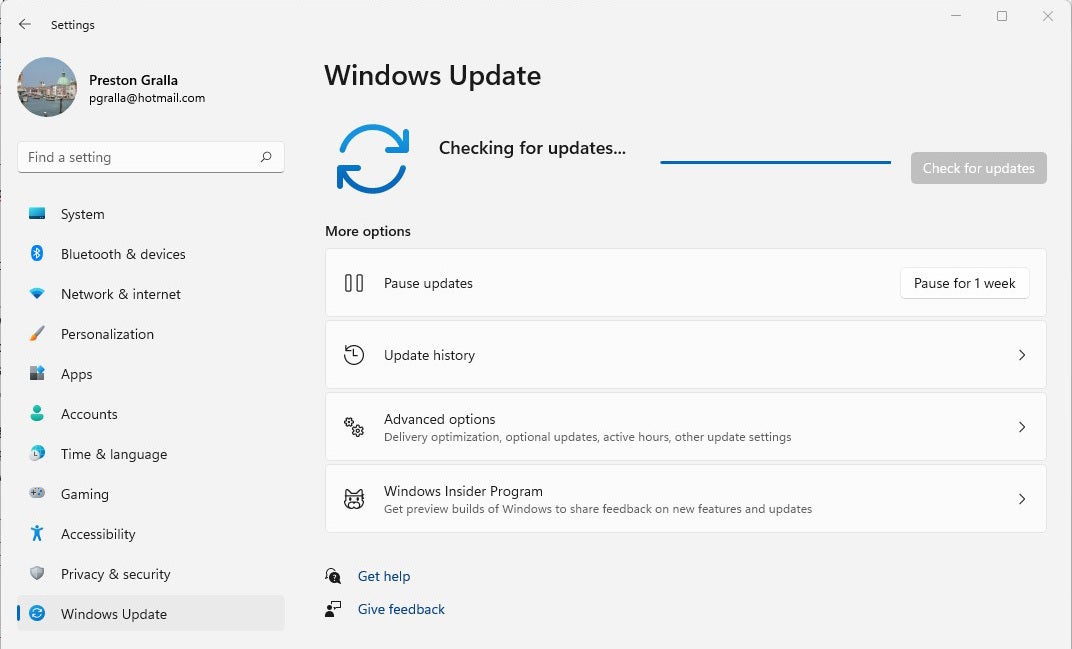Click the Accessibility figure icon
Screen dimensions: 1072x649
[37, 533]
